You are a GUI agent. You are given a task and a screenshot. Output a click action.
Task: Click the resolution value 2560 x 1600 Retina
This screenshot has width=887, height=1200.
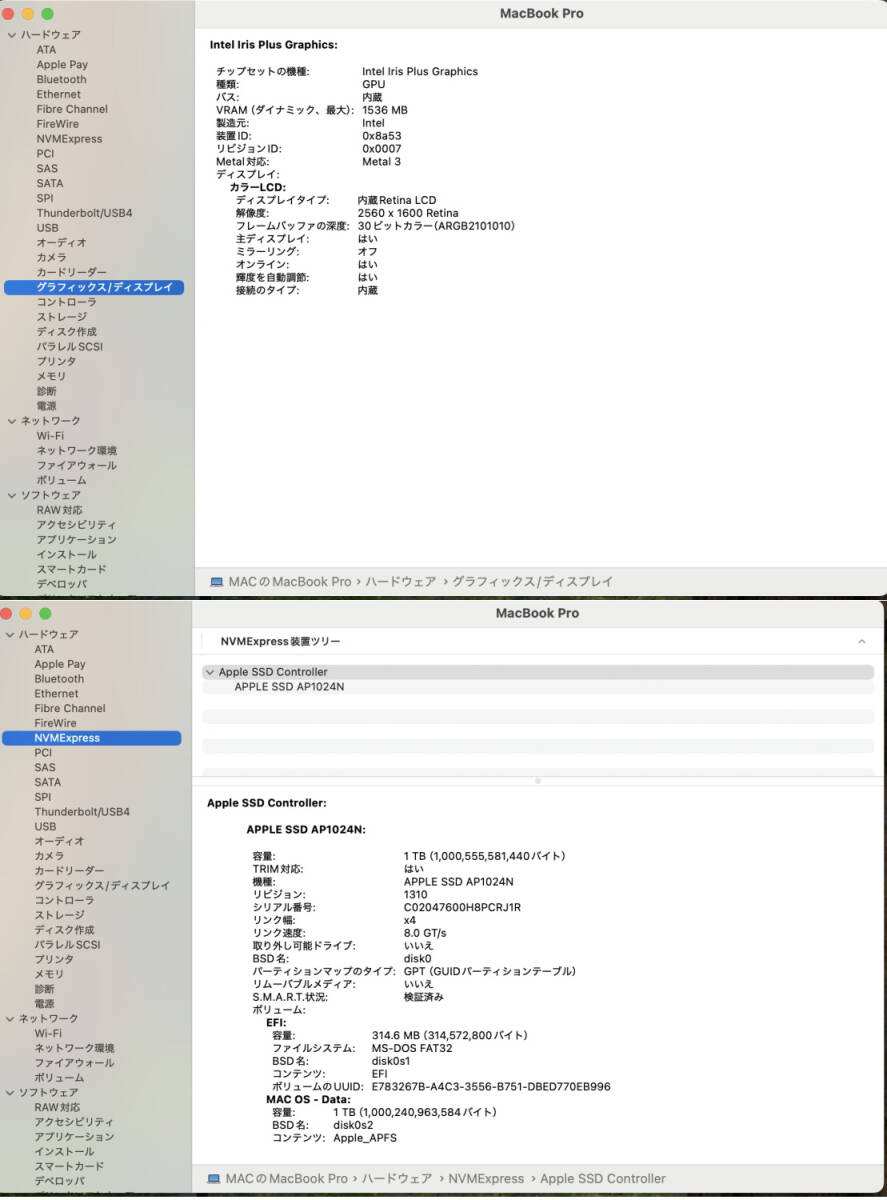(x=408, y=213)
